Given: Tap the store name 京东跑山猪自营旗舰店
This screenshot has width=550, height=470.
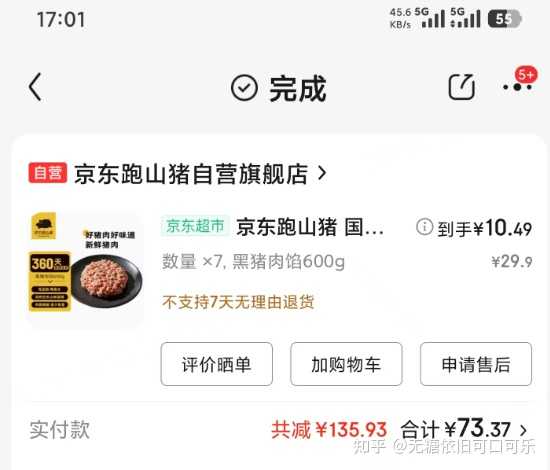Looking at the screenshot, I should pyautogui.click(x=191, y=173).
